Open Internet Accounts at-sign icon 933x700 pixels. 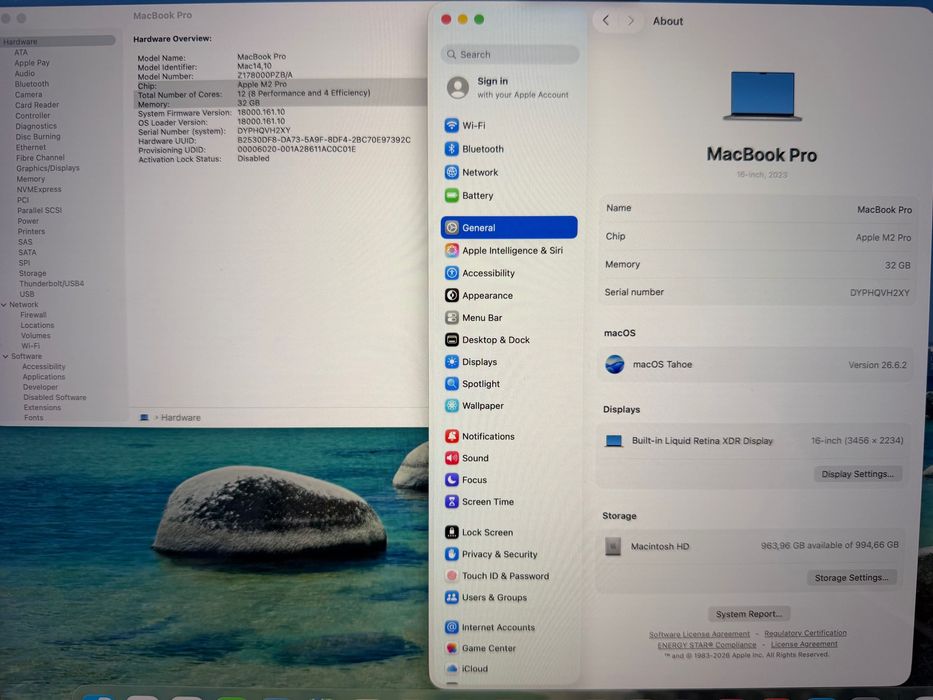tap(452, 627)
